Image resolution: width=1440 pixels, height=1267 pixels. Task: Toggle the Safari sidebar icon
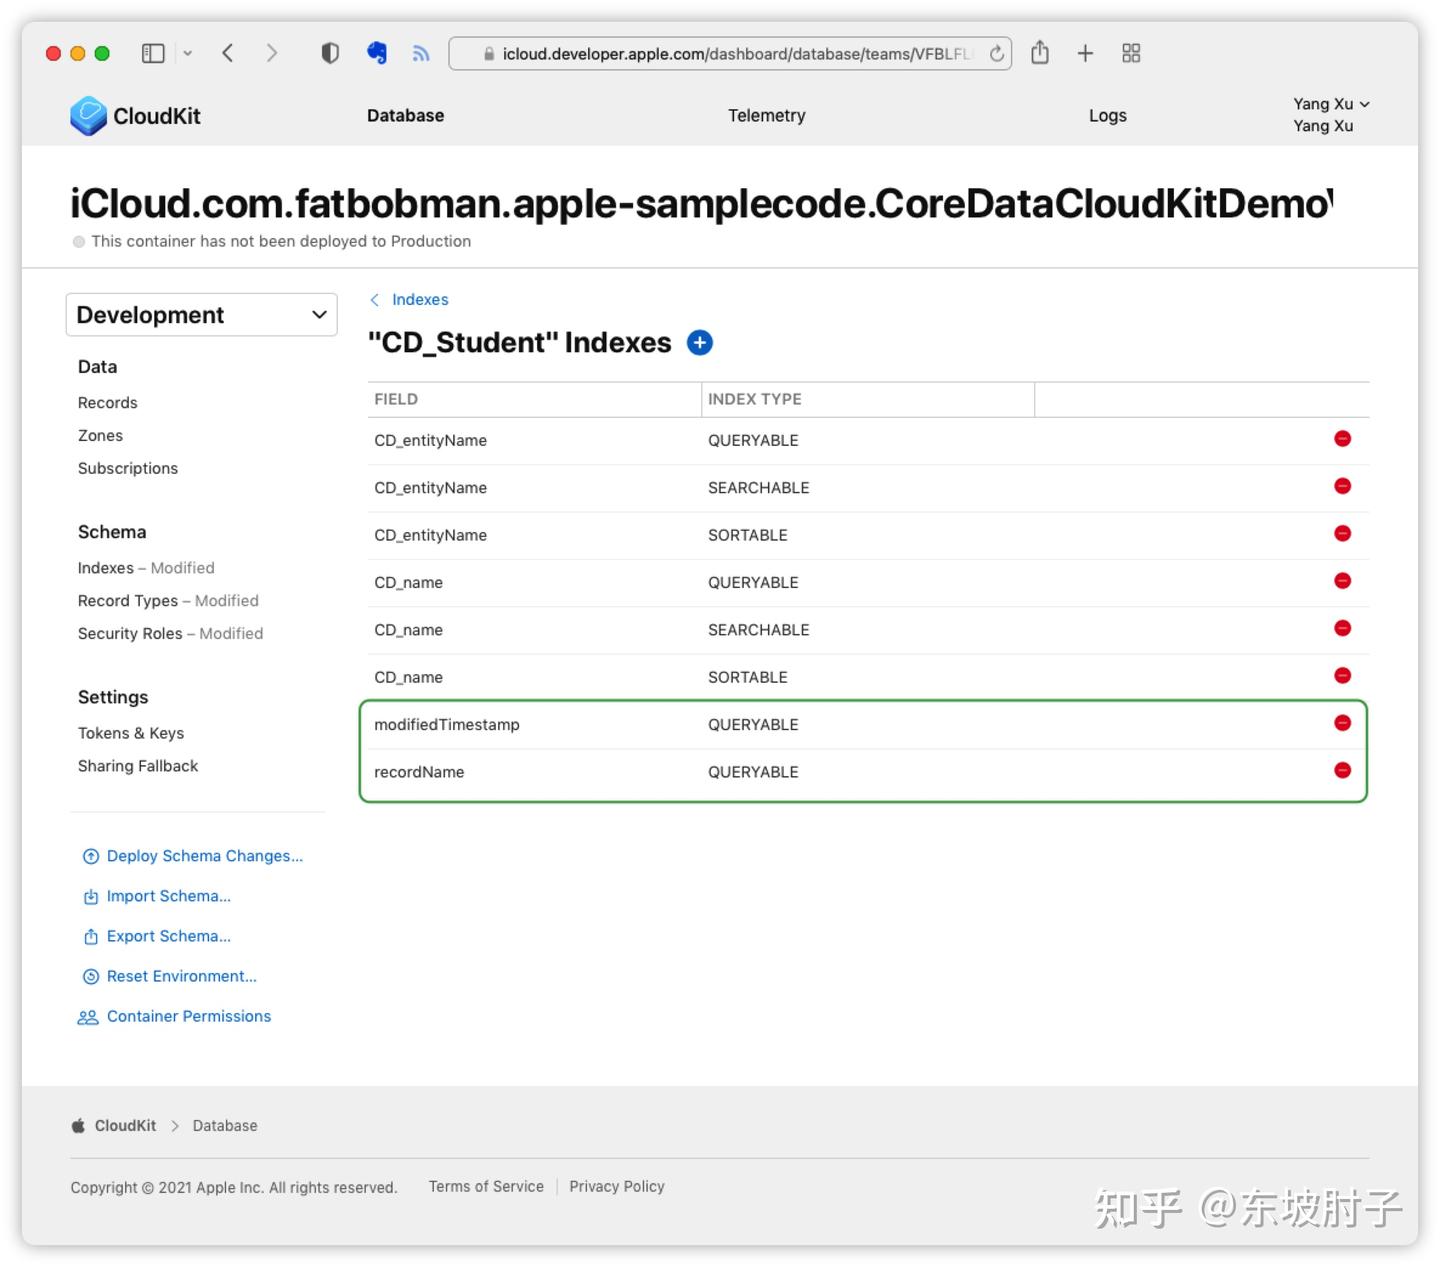click(153, 53)
